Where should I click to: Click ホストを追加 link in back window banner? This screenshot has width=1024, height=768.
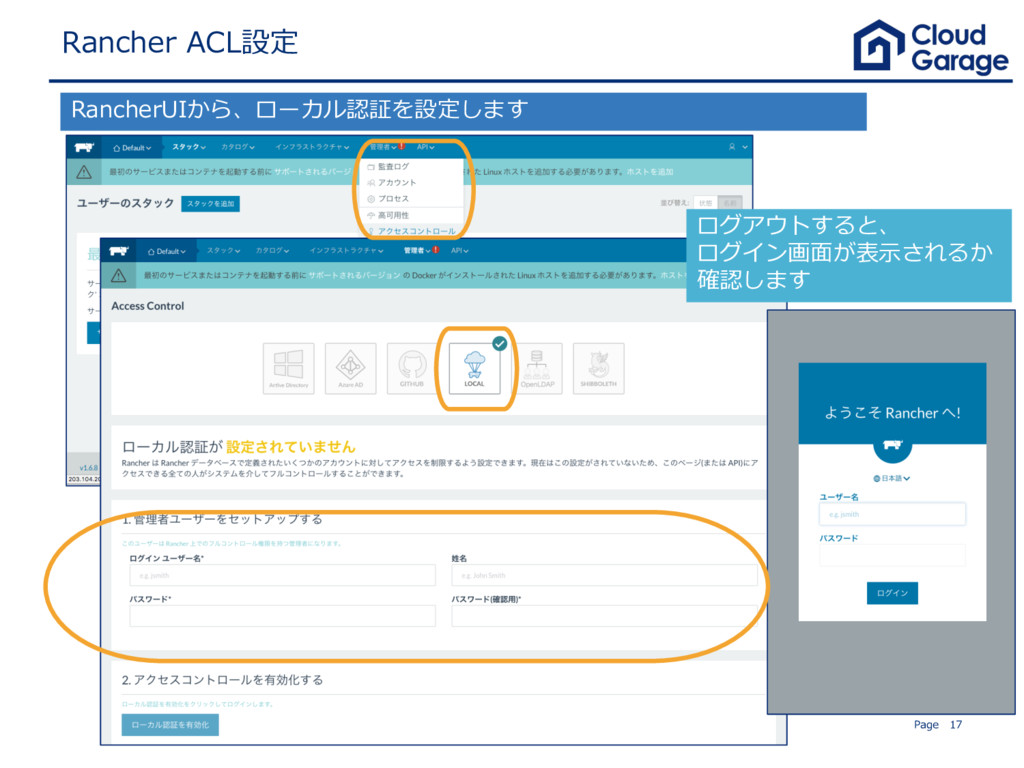click(x=650, y=172)
